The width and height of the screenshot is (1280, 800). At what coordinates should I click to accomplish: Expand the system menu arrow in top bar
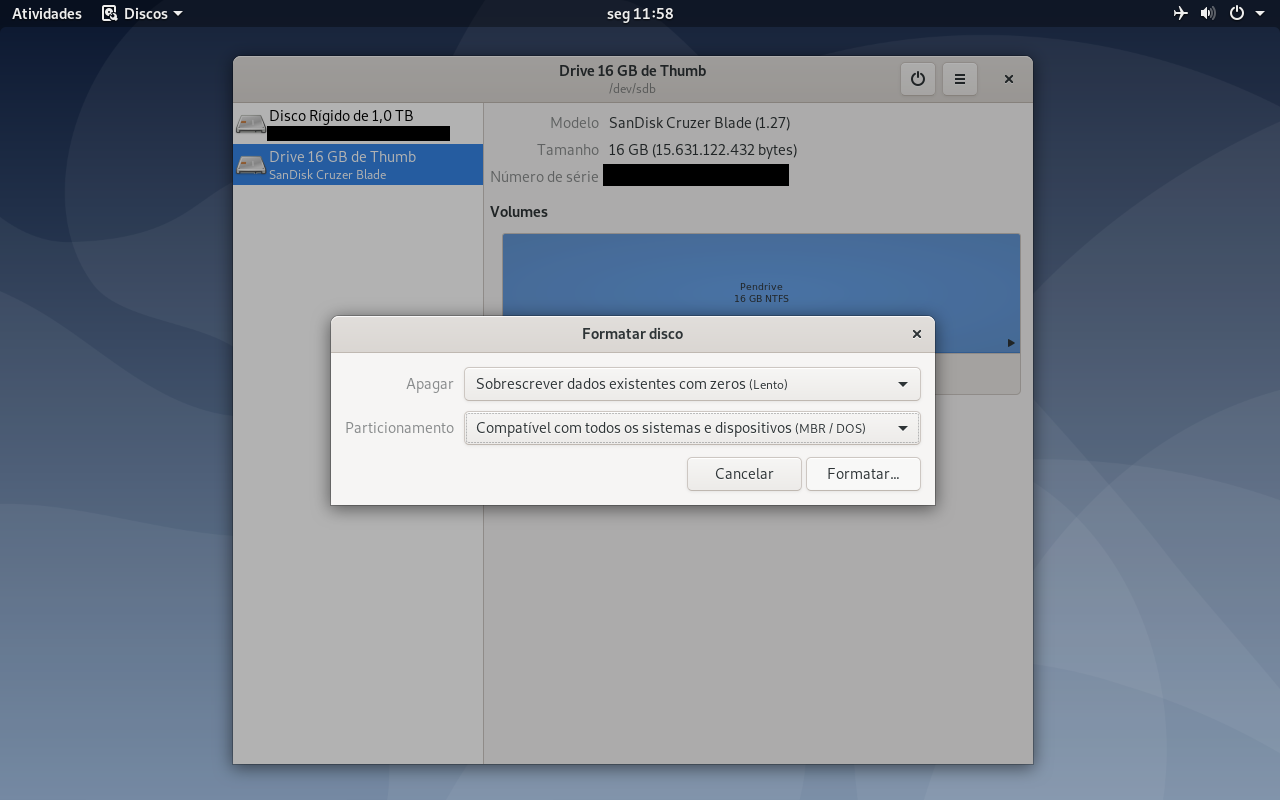1260,14
